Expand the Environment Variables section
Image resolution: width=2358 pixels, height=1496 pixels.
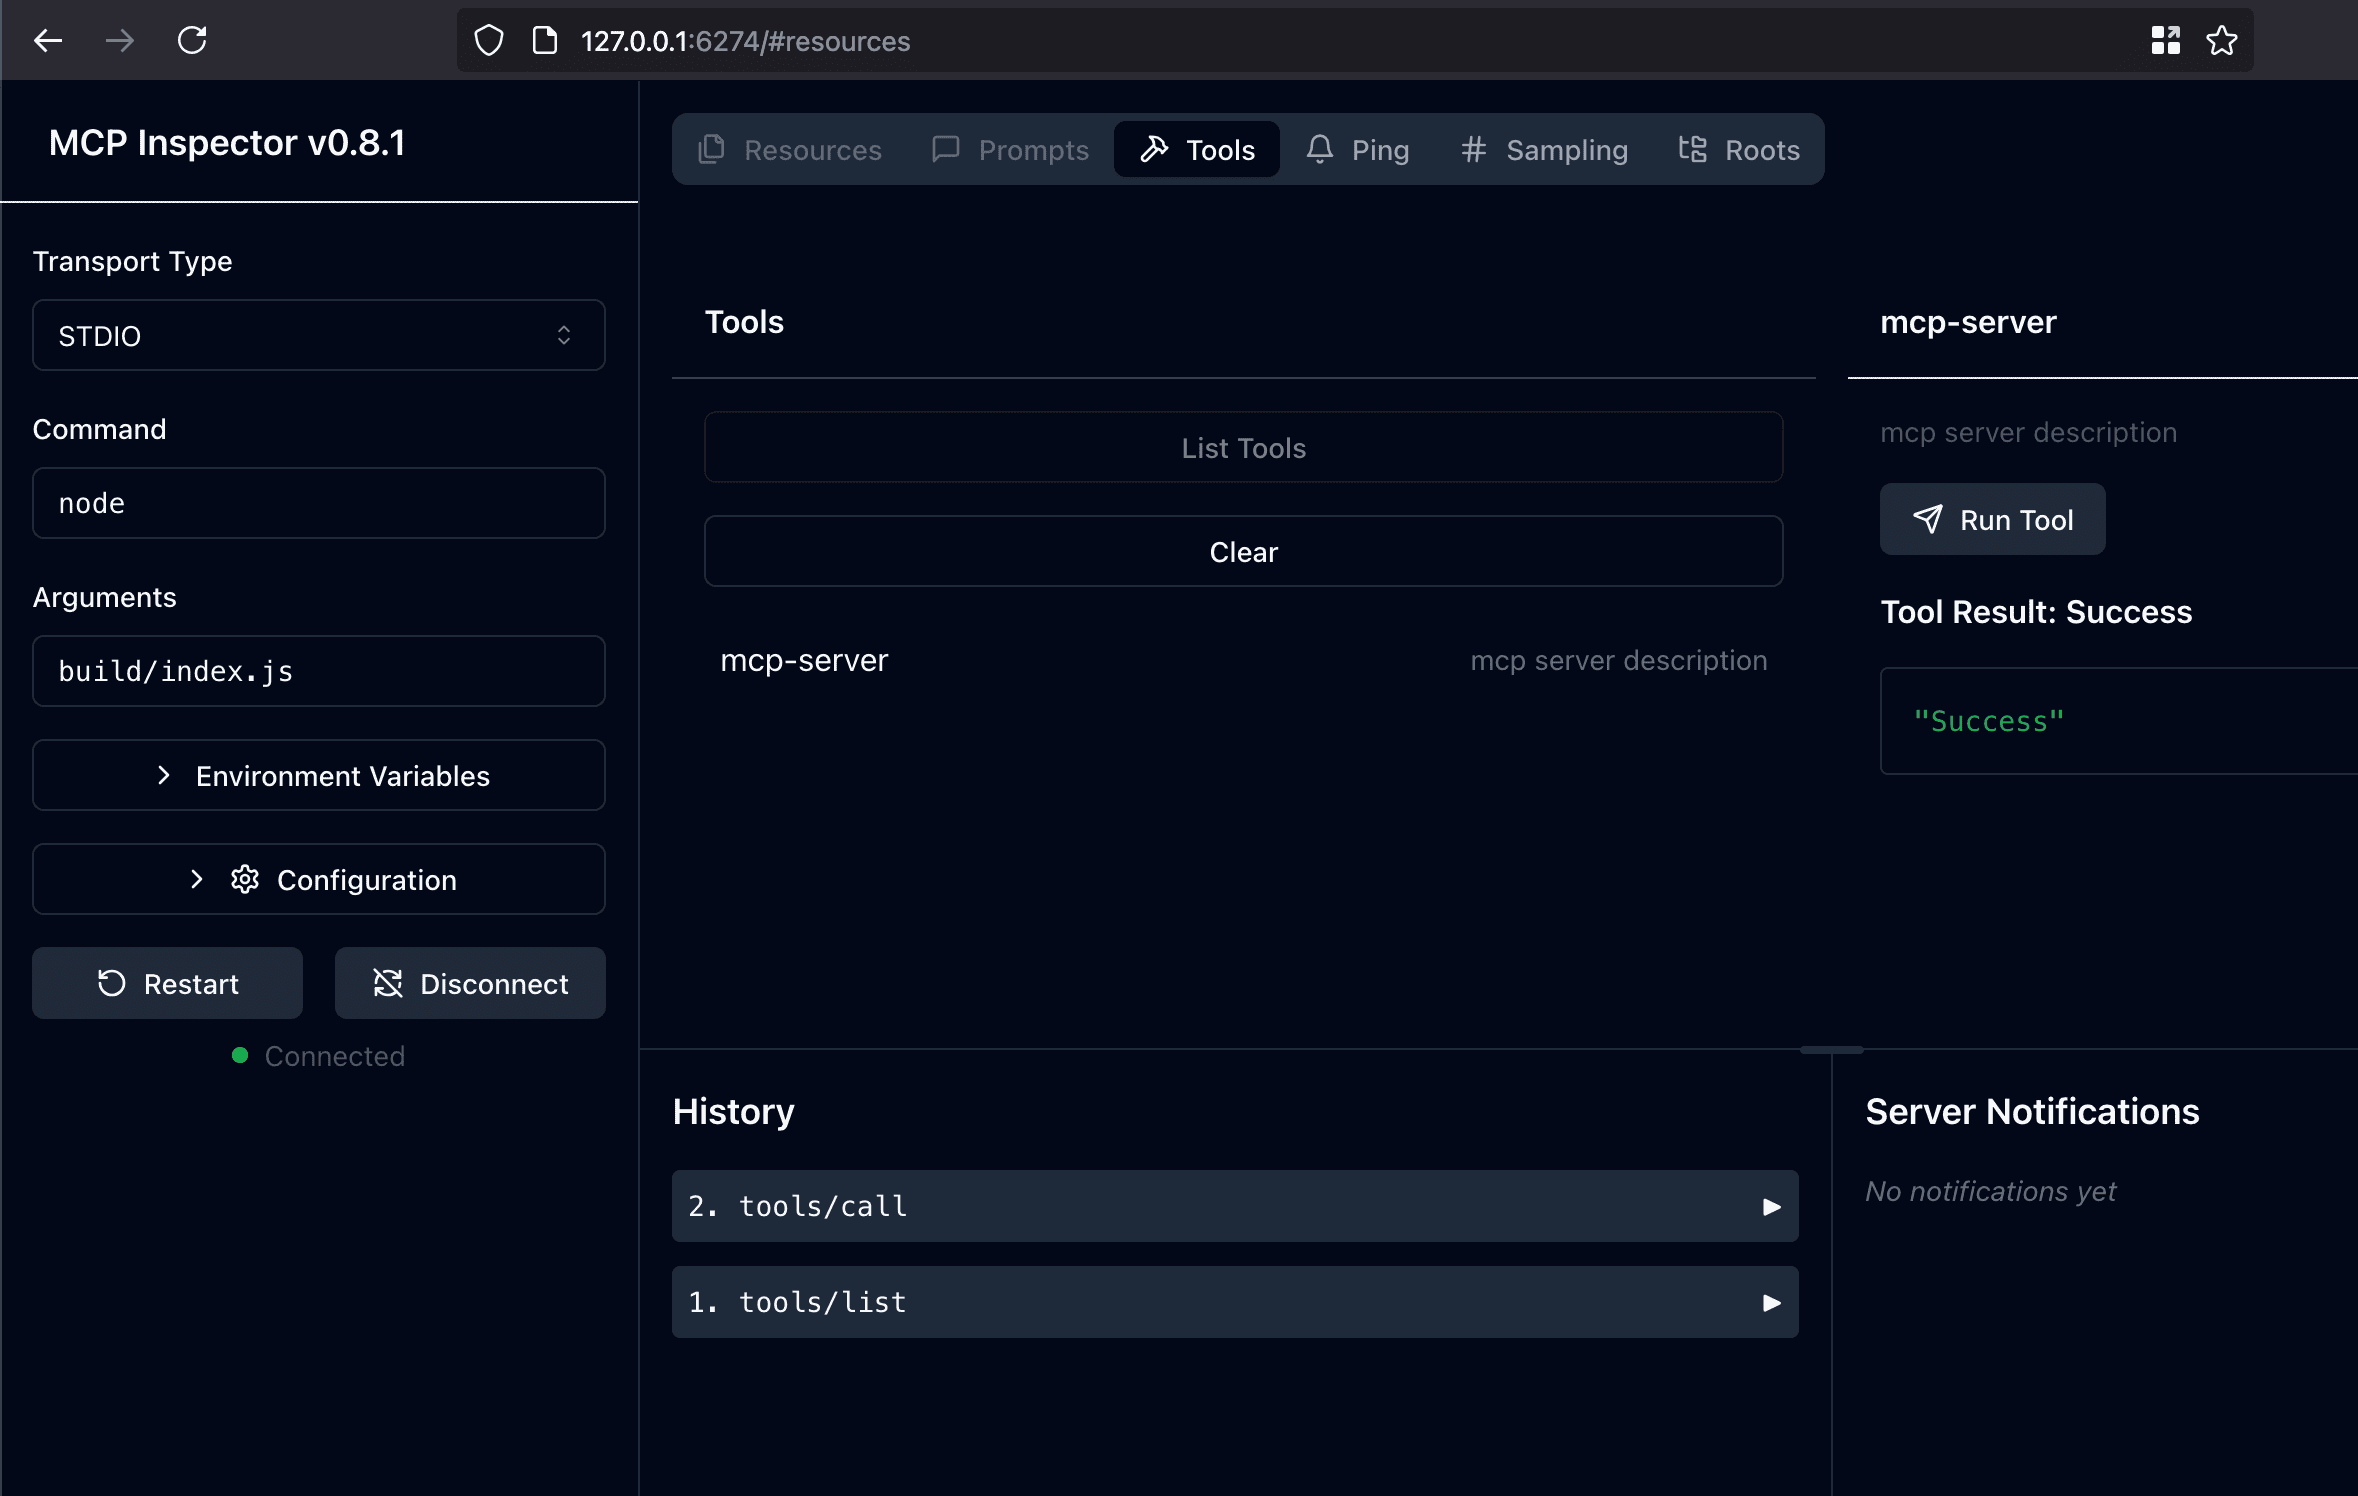[x=319, y=775]
